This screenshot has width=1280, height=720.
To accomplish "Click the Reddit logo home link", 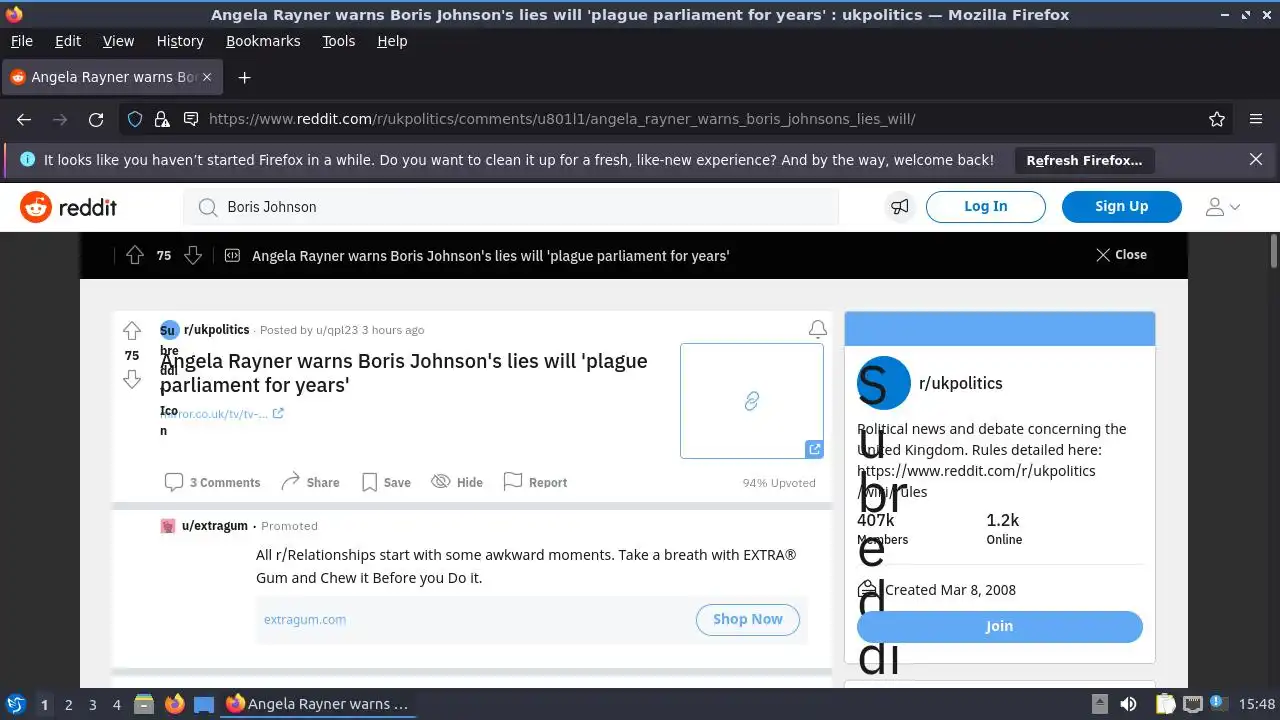I will [68, 207].
